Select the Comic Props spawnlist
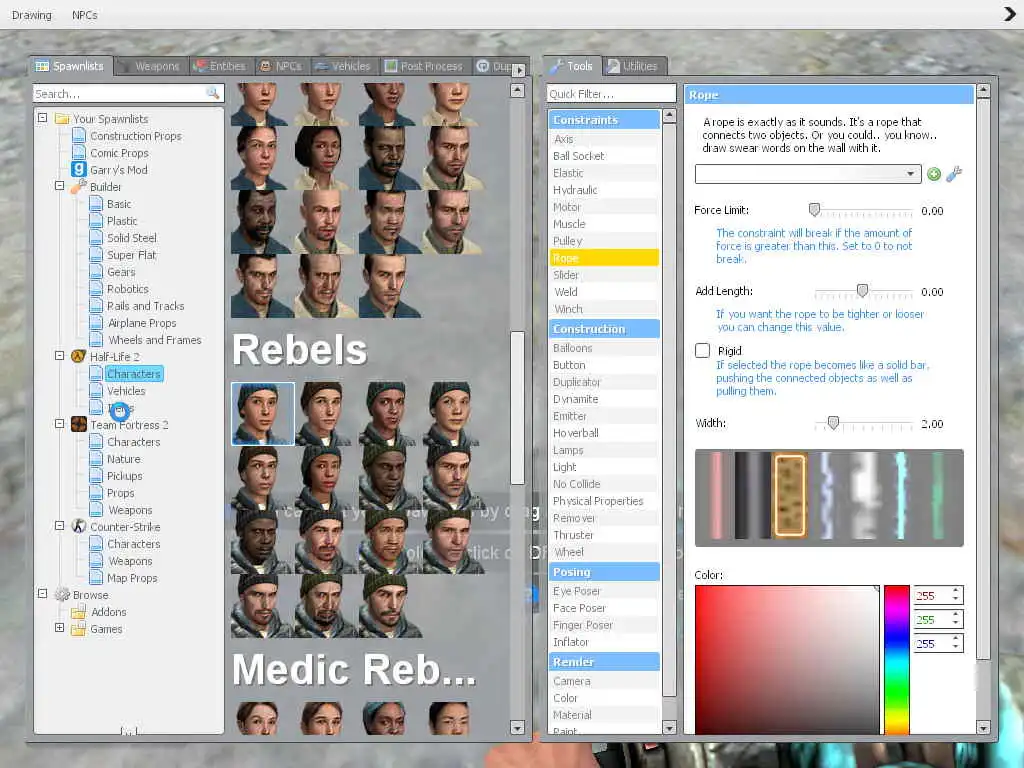Screen dimensions: 1024x768 coord(119,153)
